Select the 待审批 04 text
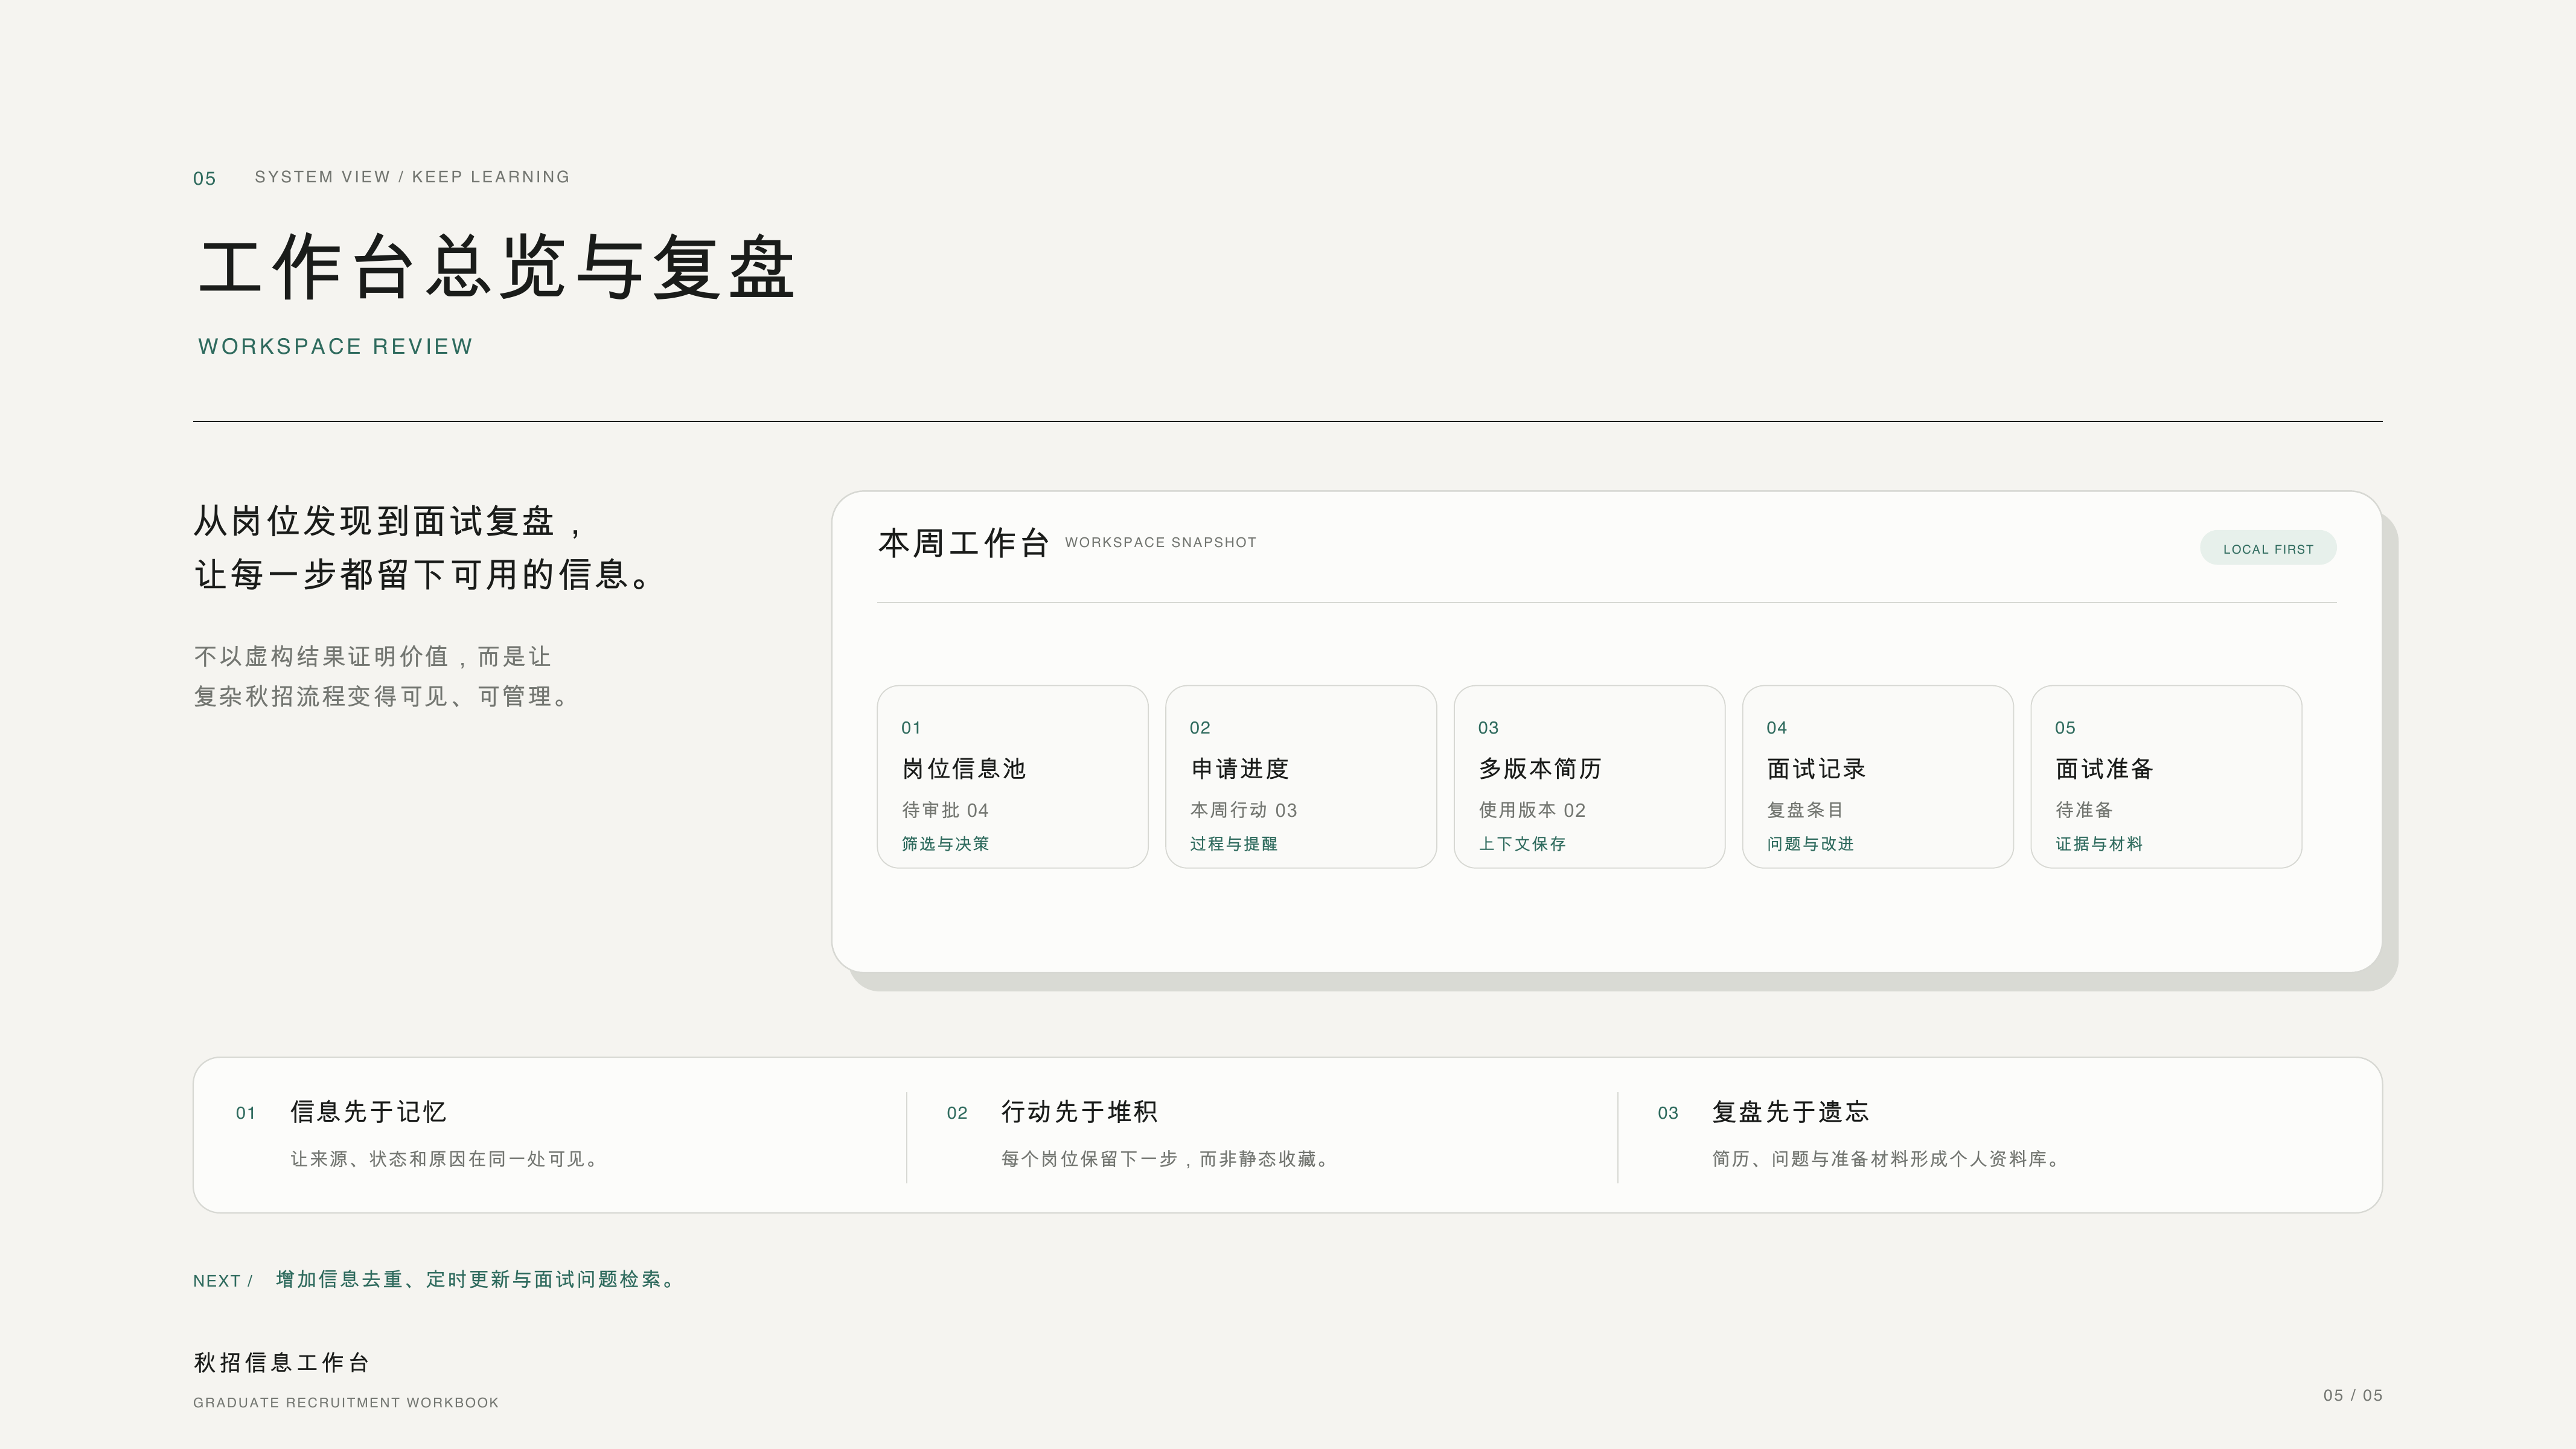The width and height of the screenshot is (2576, 1449). pyautogui.click(x=945, y=810)
